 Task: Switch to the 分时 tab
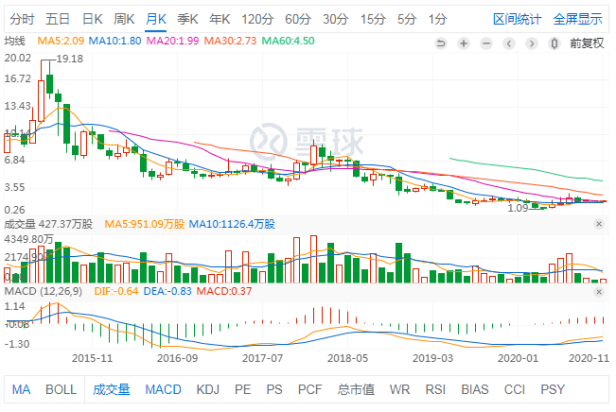click(22, 19)
